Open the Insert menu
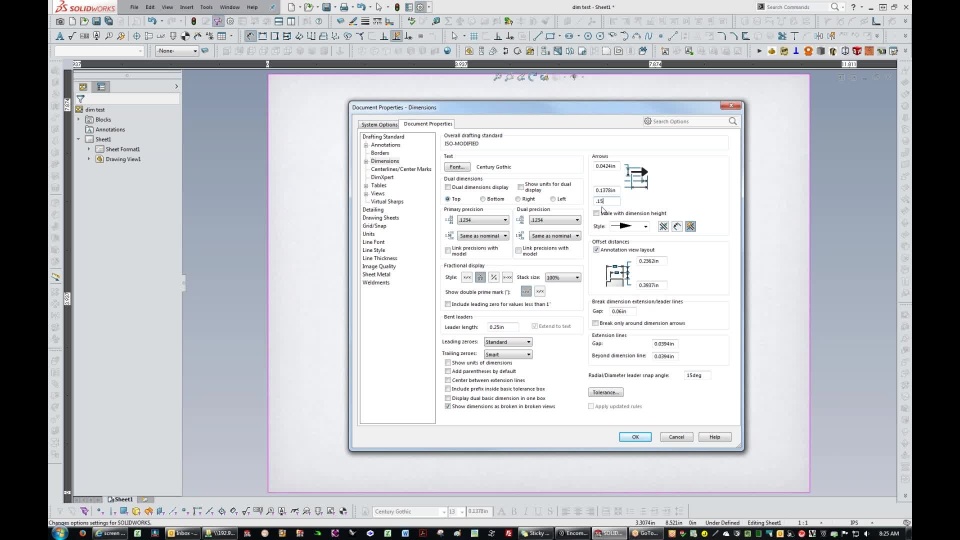Viewport: 960px width, 540px height. click(186, 7)
